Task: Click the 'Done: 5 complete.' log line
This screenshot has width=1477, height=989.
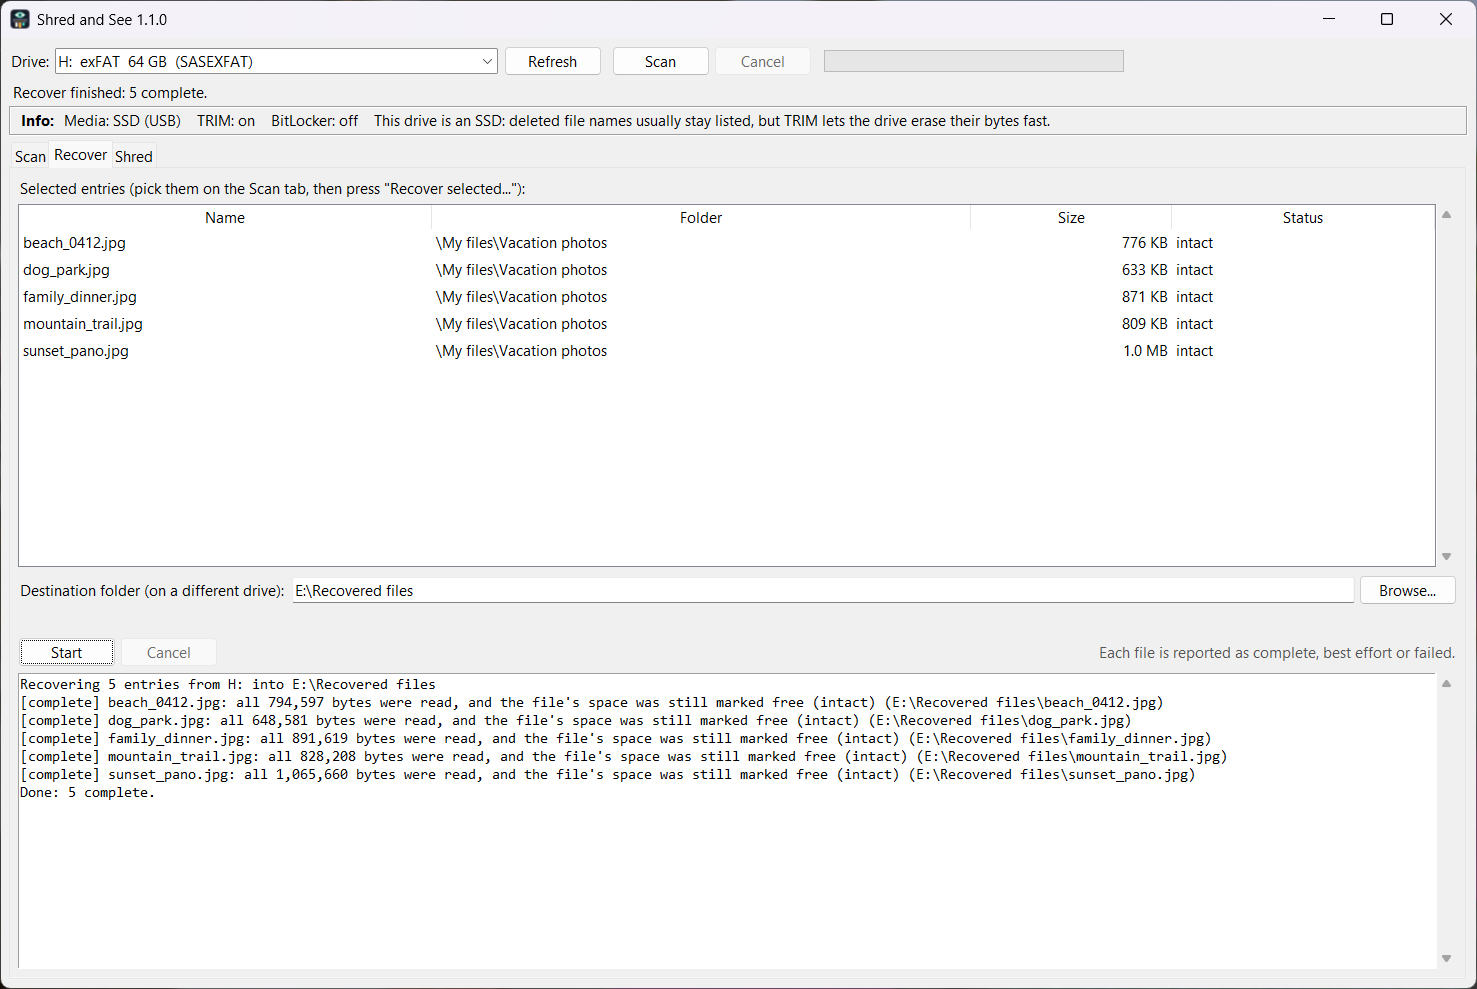Action: [88, 793]
